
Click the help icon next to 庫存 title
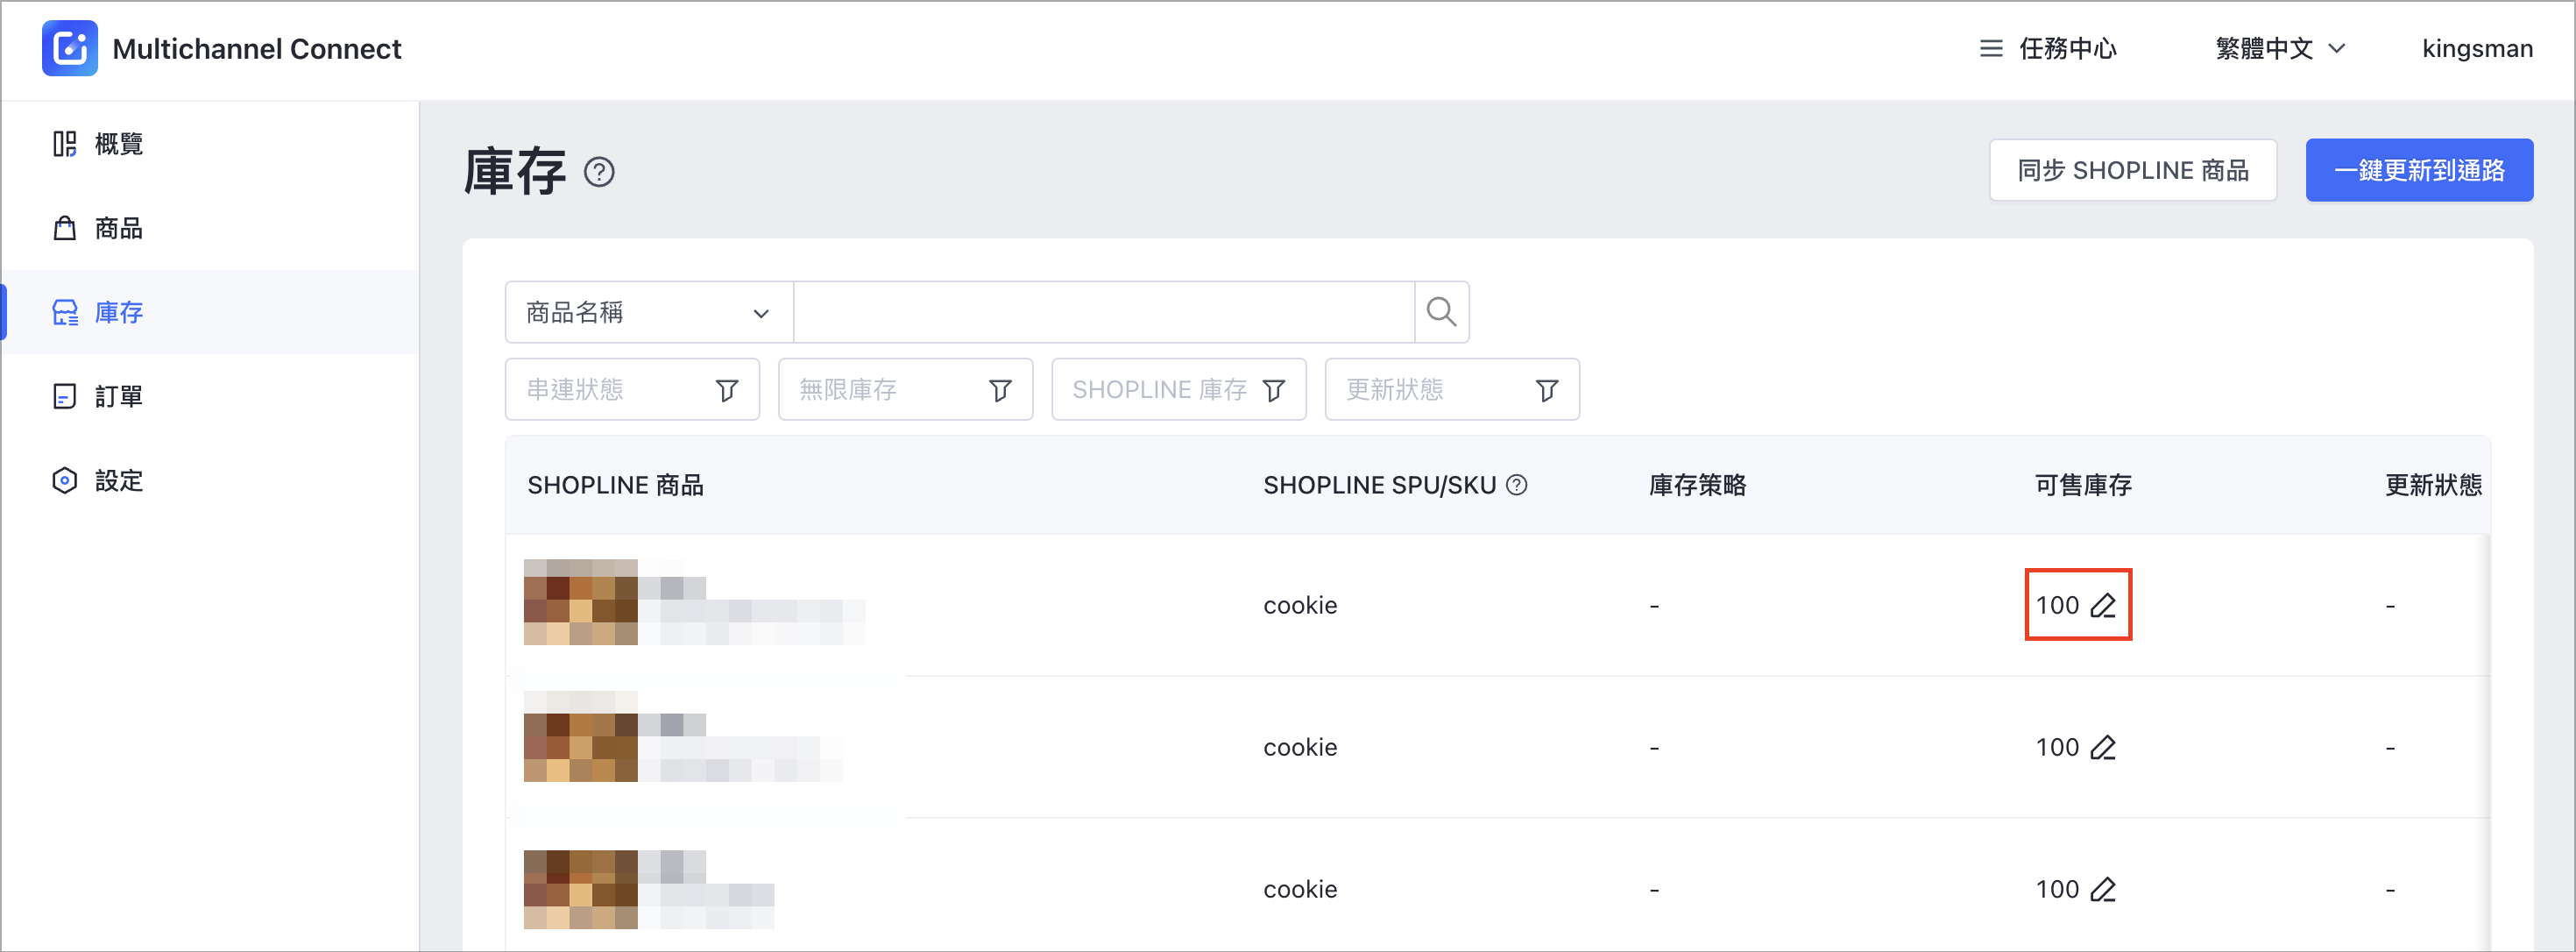(x=599, y=172)
